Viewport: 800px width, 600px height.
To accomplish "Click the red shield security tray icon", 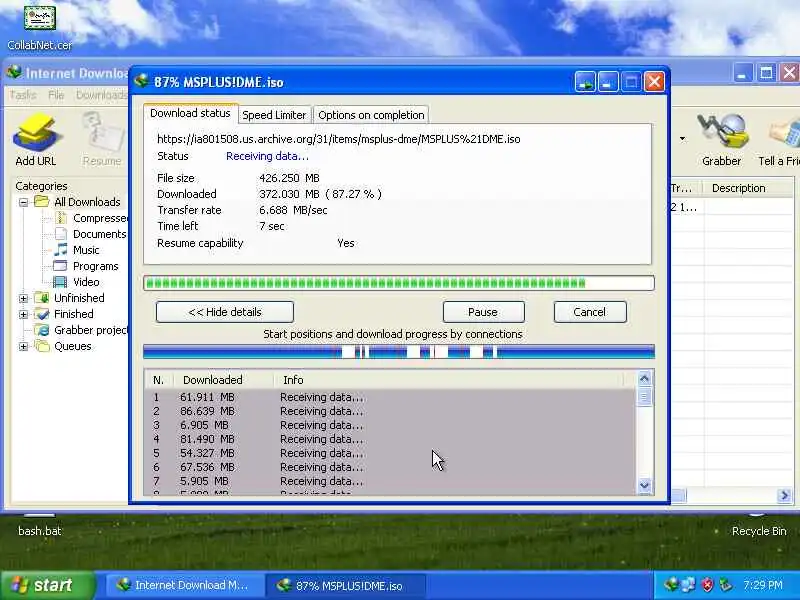I will (x=707, y=585).
